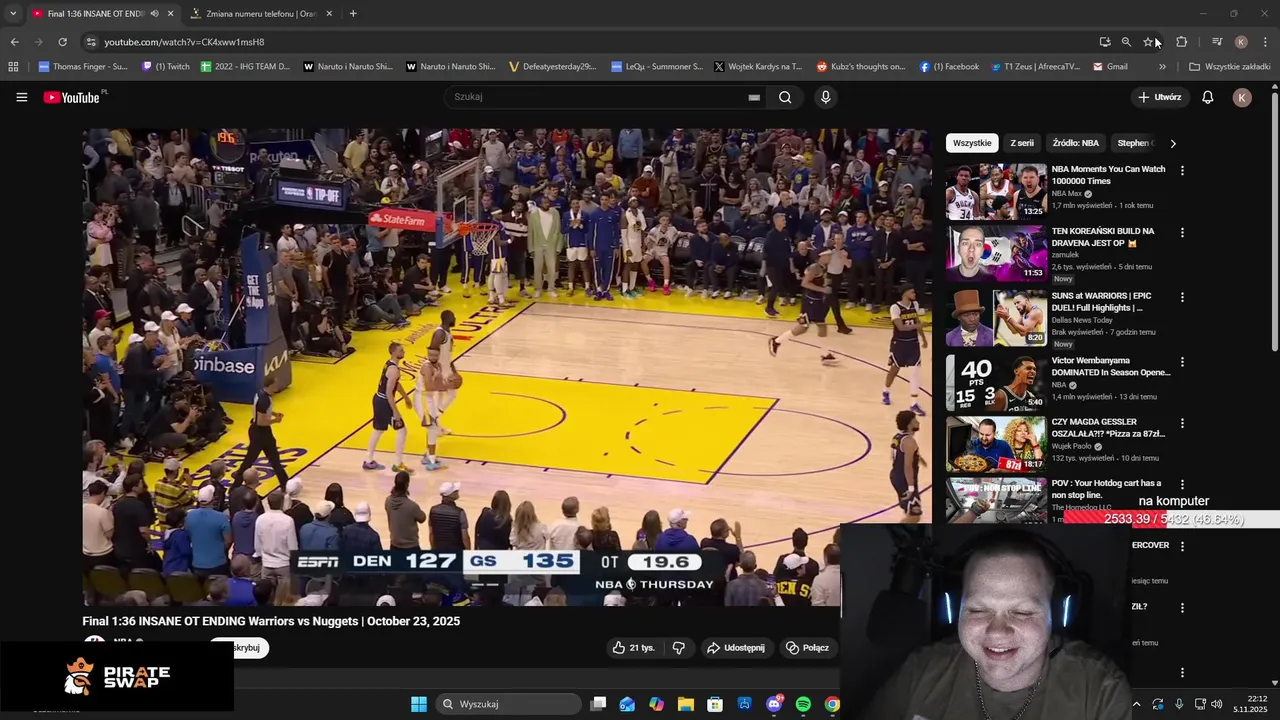Viewport: 1280px width, 720px height.
Task: Open the Twitch bookmark
Action: pyautogui.click(x=166, y=67)
